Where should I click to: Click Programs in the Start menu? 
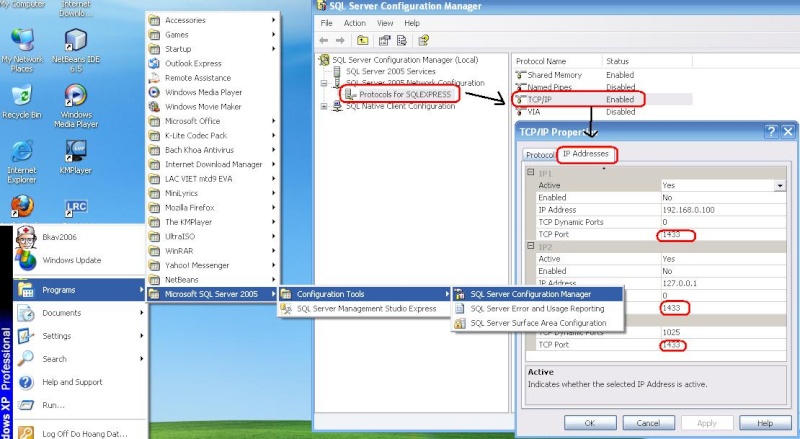click(80, 290)
